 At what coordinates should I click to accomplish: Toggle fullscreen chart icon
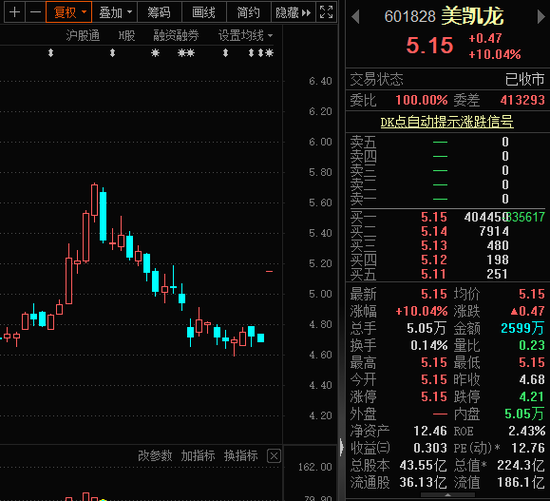point(326,13)
